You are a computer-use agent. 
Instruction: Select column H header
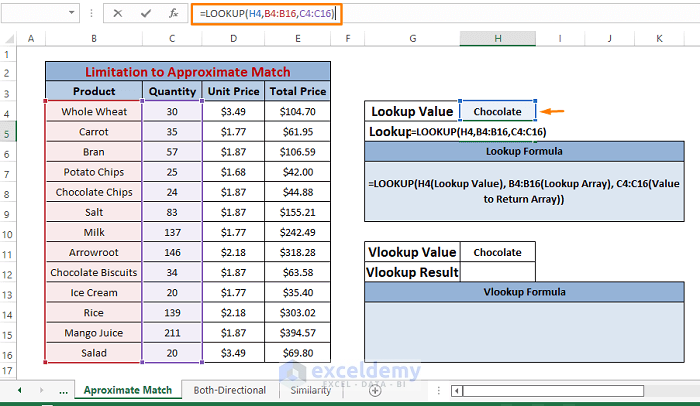pos(498,39)
